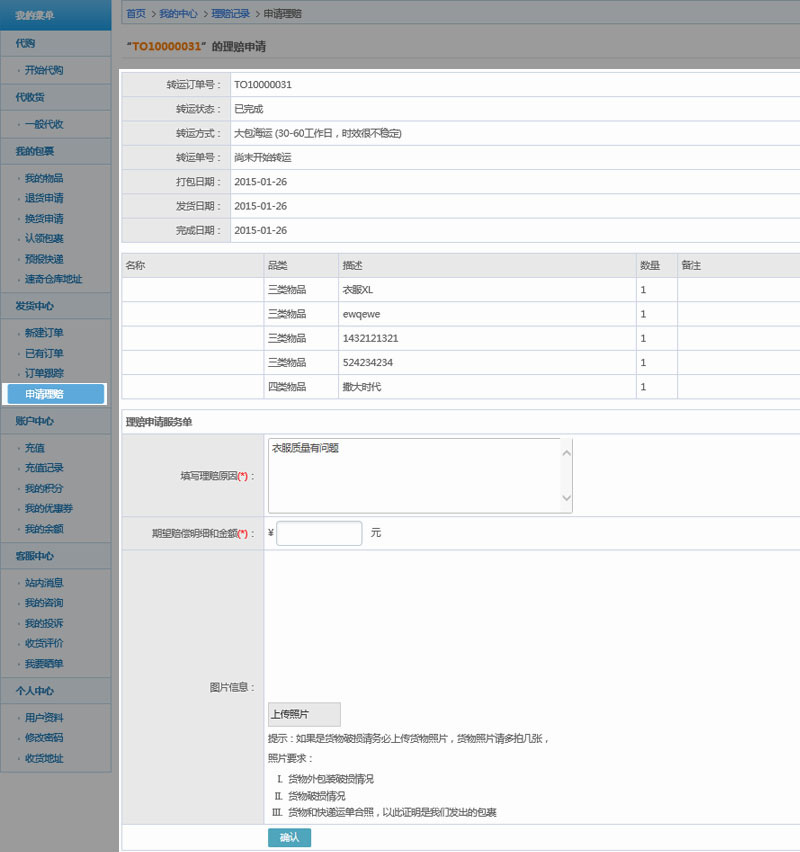Screen dimensions: 800x852
Task: Focus the expected compensation amount field
Action: 319,533
